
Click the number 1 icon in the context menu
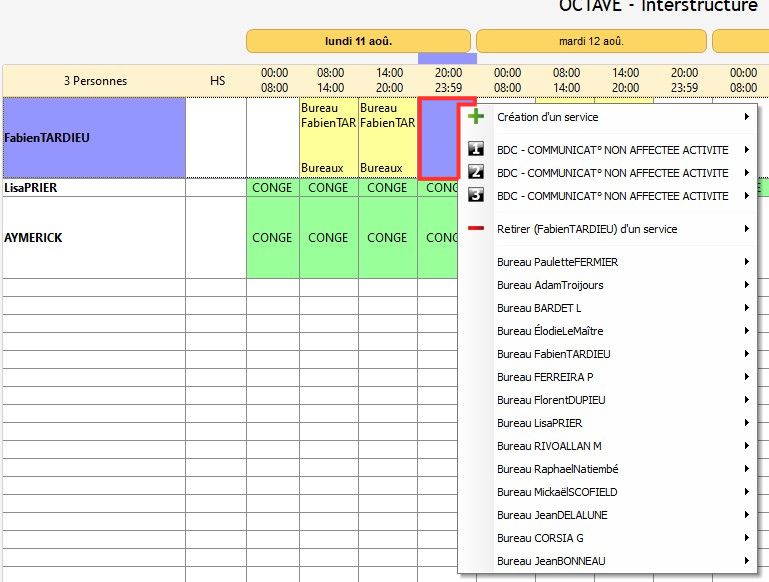pyautogui.click(x=476, y=150)
